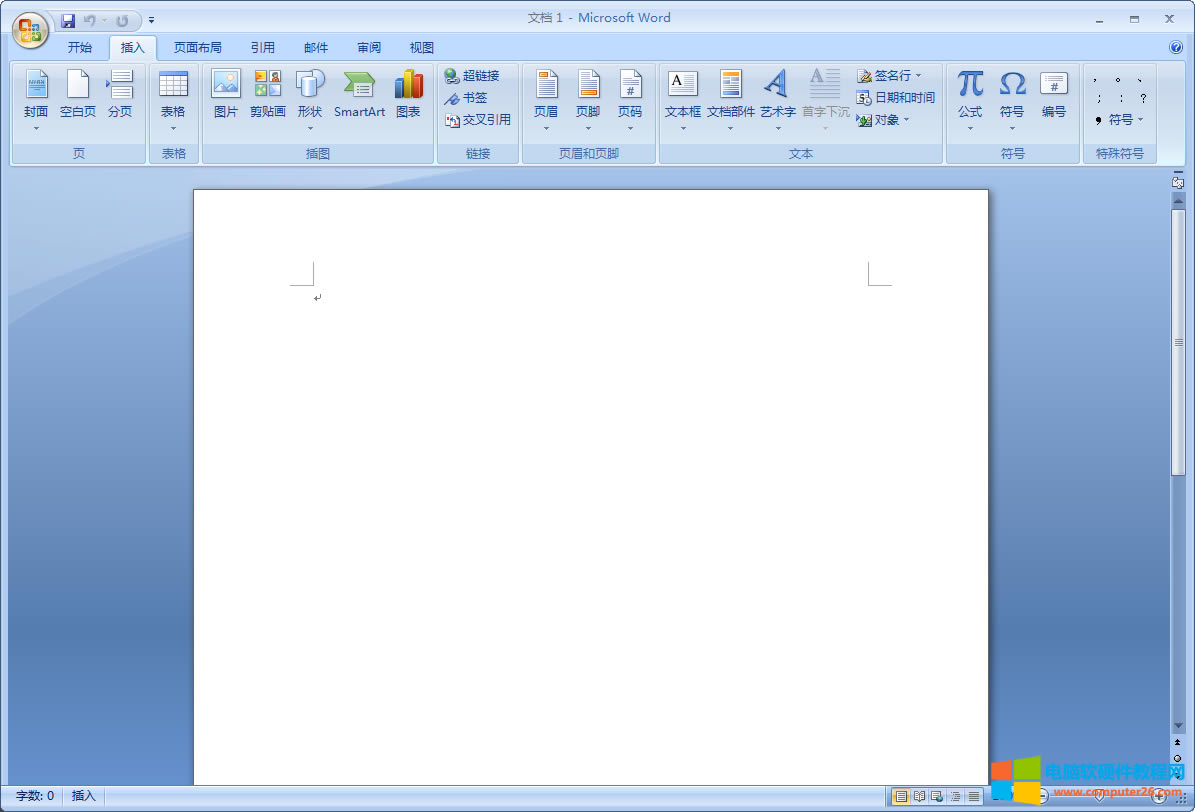1195x812 pixels.
Task: Toggle the ruler above the scrollbar
Action: coord(1176,181)
